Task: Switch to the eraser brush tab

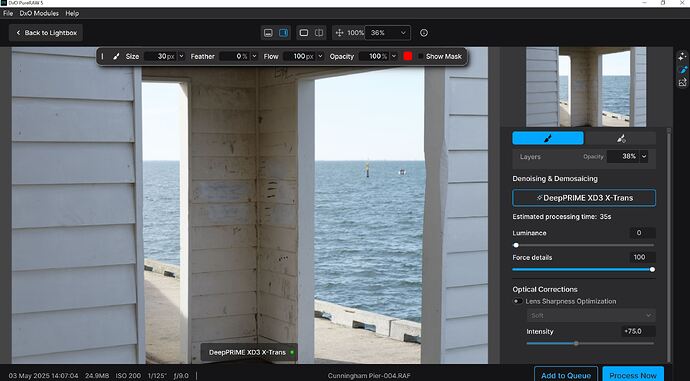Action: 620,138
